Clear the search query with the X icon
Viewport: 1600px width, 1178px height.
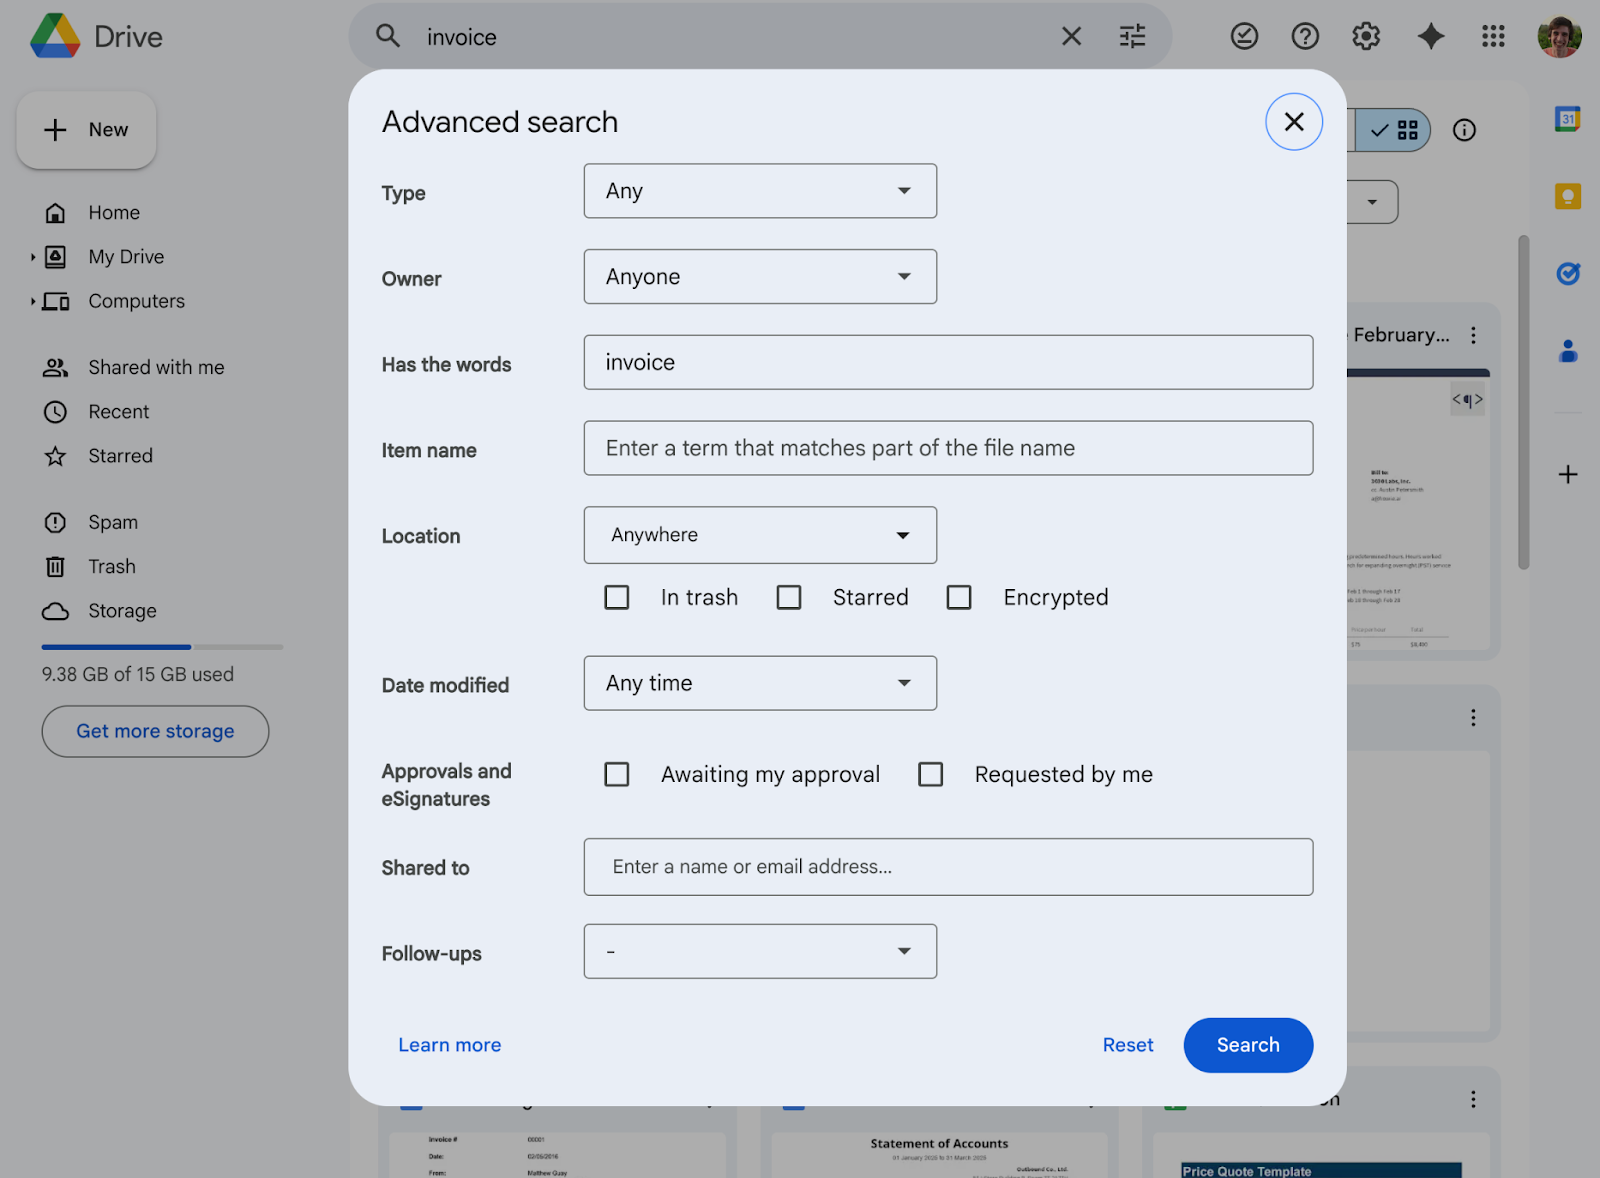(1071, 36)
